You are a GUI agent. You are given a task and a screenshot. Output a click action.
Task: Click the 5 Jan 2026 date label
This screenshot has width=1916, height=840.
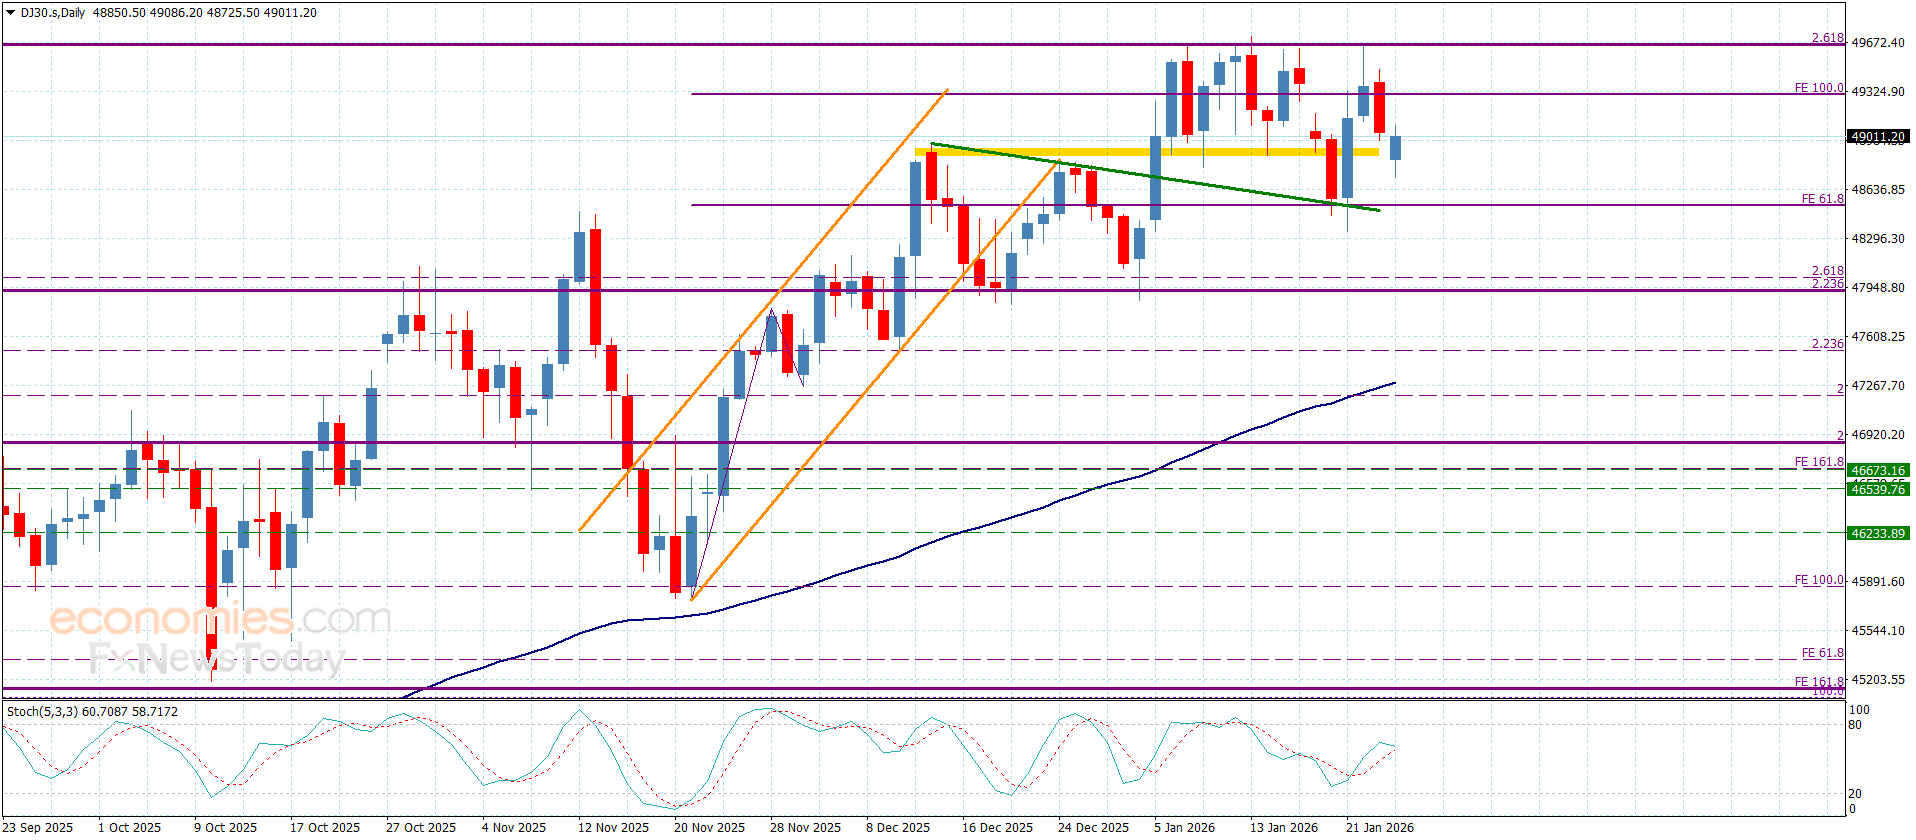click(x=1184, y=827)
